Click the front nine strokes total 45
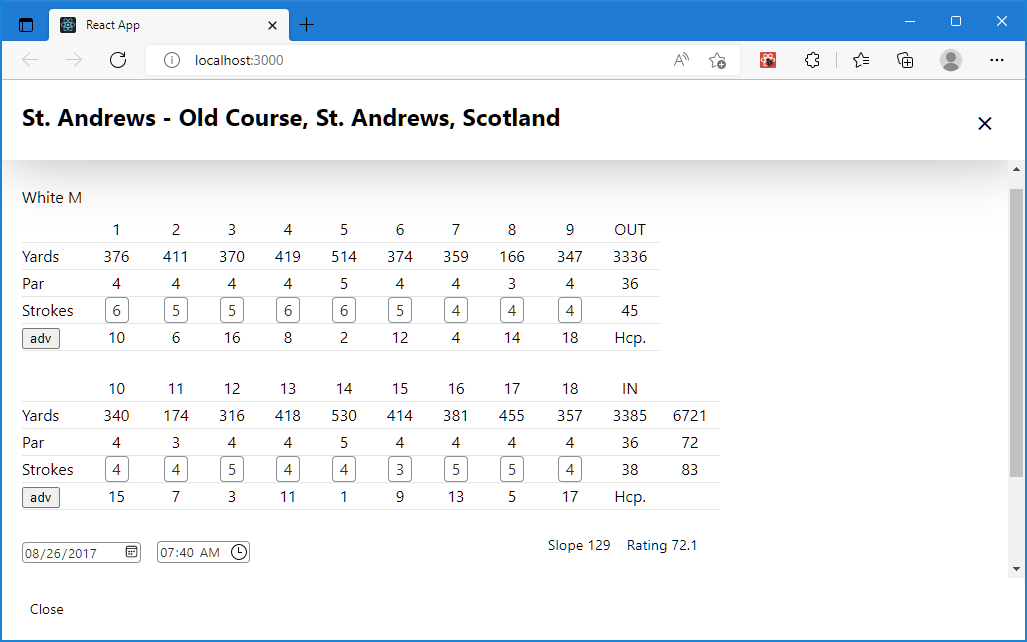Image resolution: width=1027 pixels, height=642 pixels. tap(629, 311)
